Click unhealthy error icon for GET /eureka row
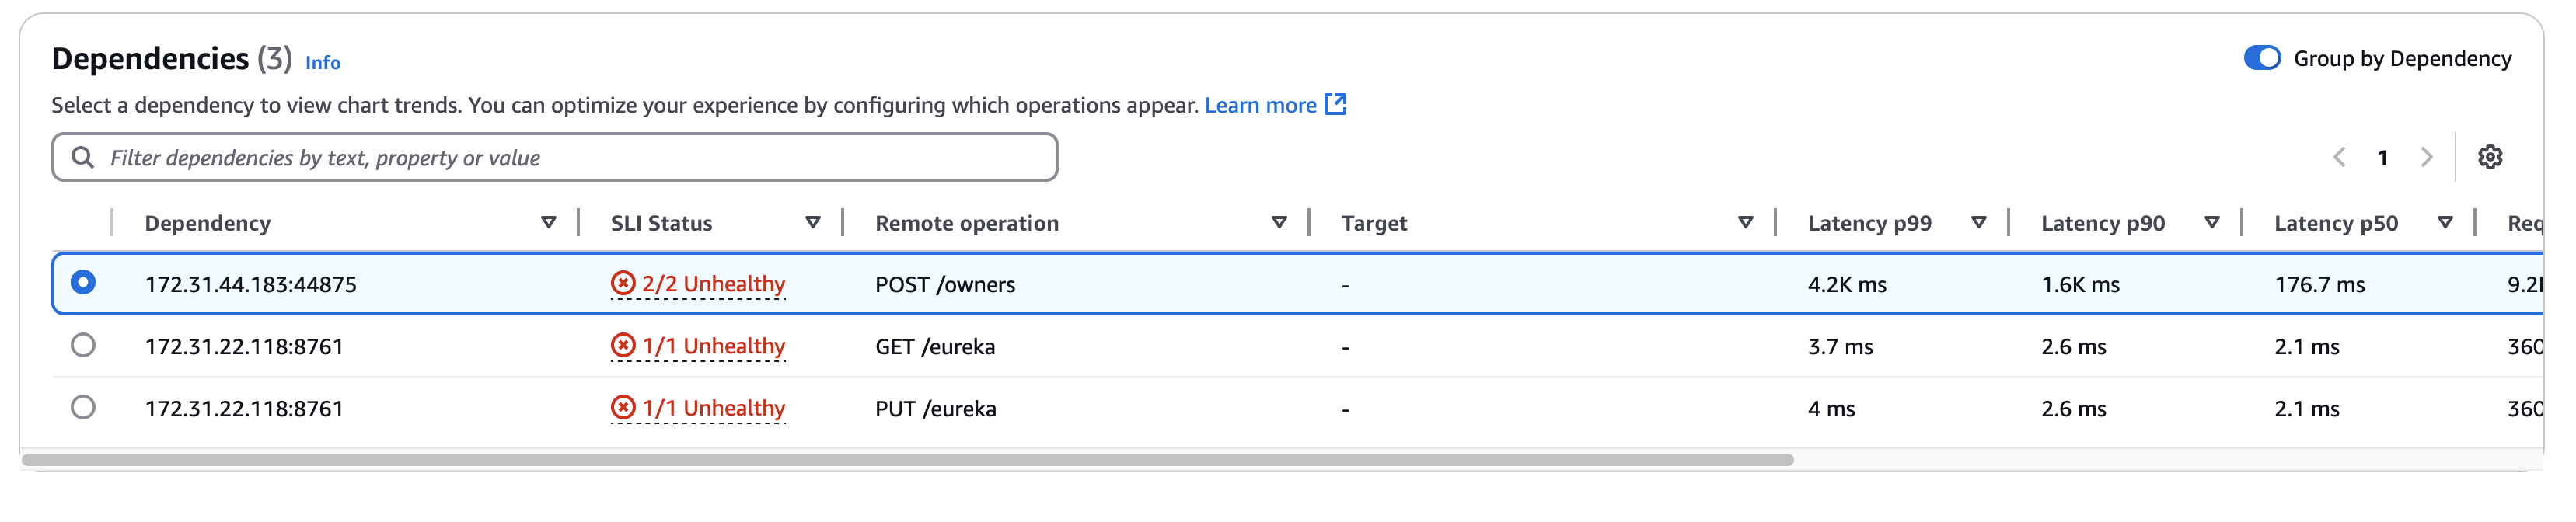This screenshot has width=2576, height=522. pos(623,346)
